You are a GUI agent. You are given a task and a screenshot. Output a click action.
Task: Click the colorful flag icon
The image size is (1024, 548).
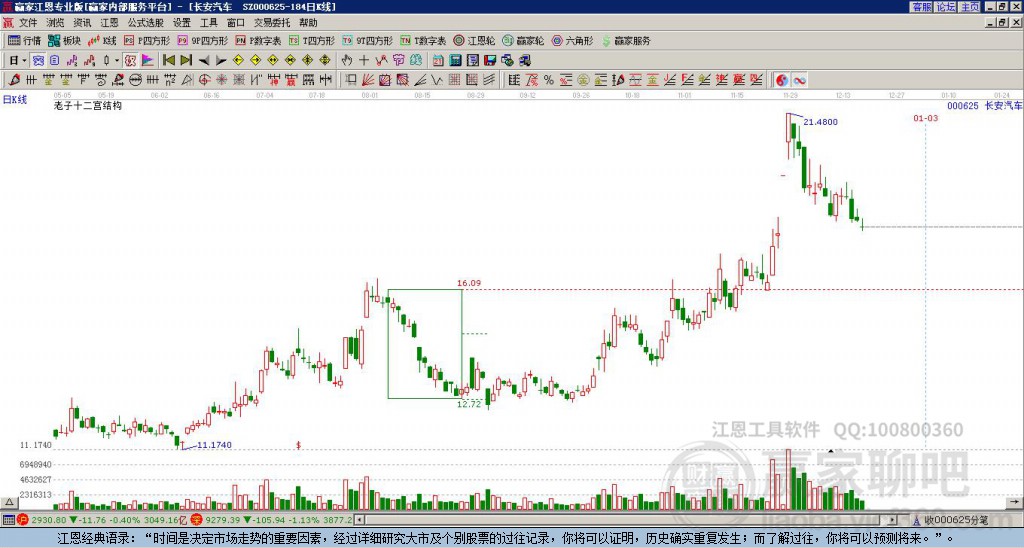pyautogui.click(x=148, y=61)
